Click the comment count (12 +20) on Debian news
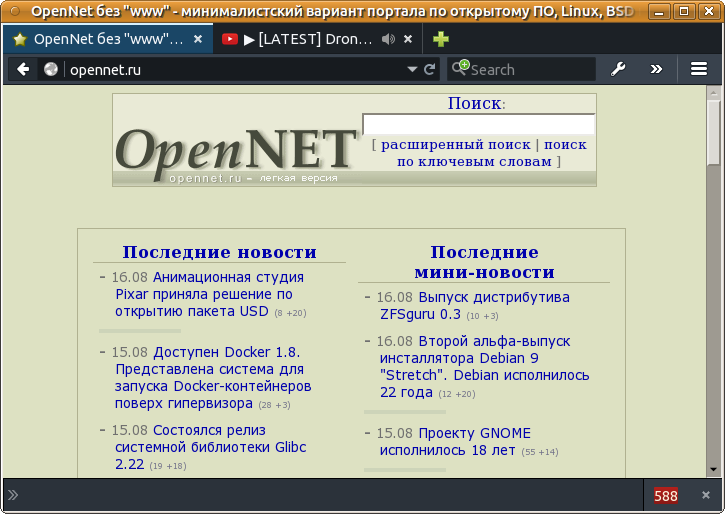 click(457, 394)
